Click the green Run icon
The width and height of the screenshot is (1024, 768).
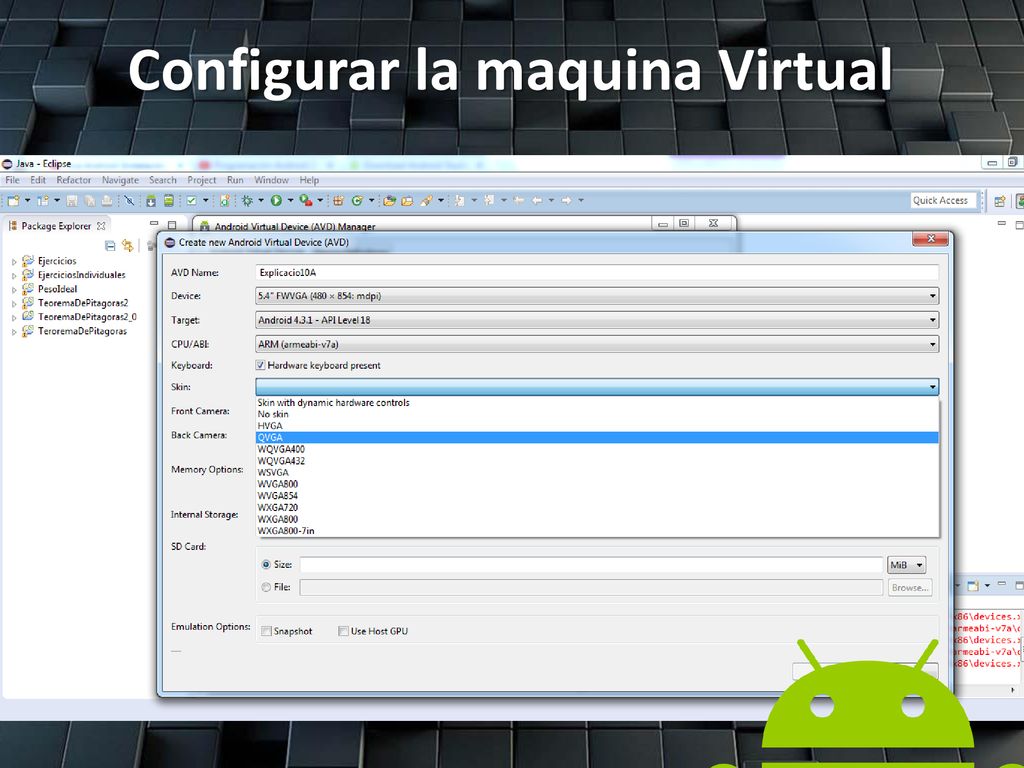point(276,200)
